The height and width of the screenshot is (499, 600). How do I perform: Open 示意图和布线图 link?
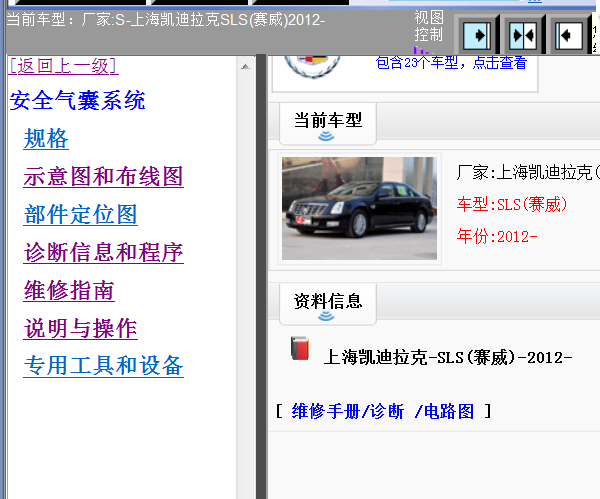point(103,176)
